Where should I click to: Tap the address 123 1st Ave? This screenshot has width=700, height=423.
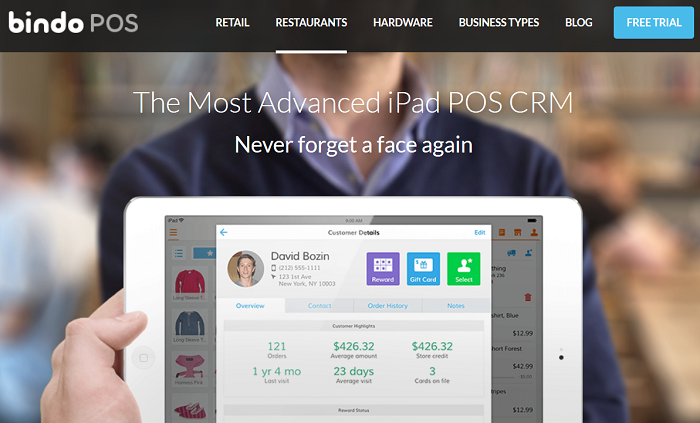coord(295,277)
